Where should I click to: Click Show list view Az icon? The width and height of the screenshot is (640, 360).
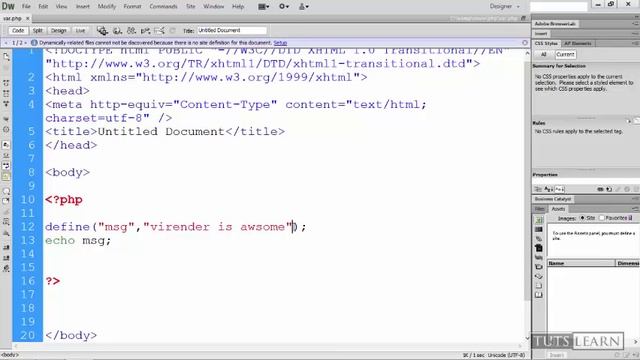[549, 189]
